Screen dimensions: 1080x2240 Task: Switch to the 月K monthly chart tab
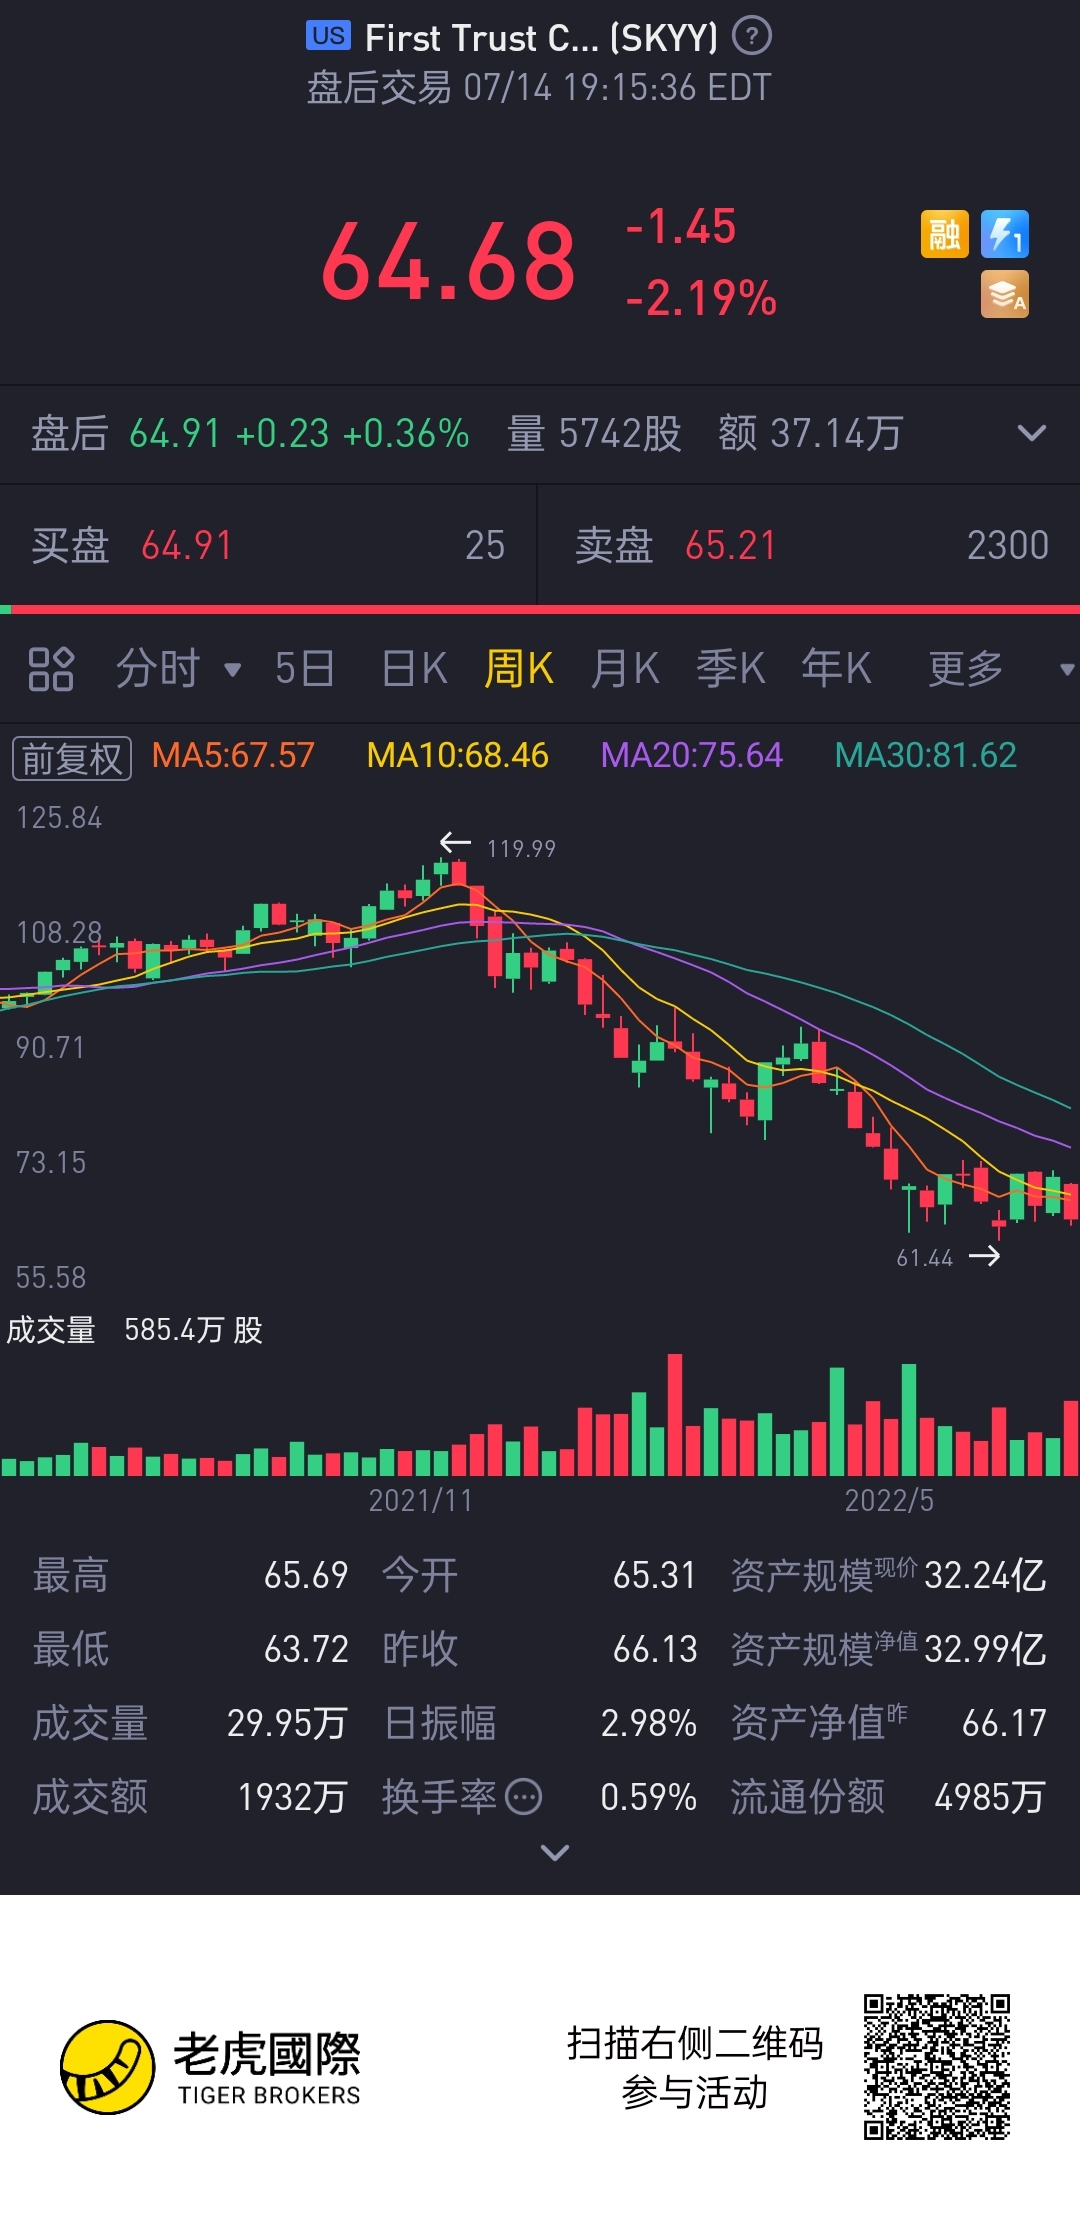(625, 669)
